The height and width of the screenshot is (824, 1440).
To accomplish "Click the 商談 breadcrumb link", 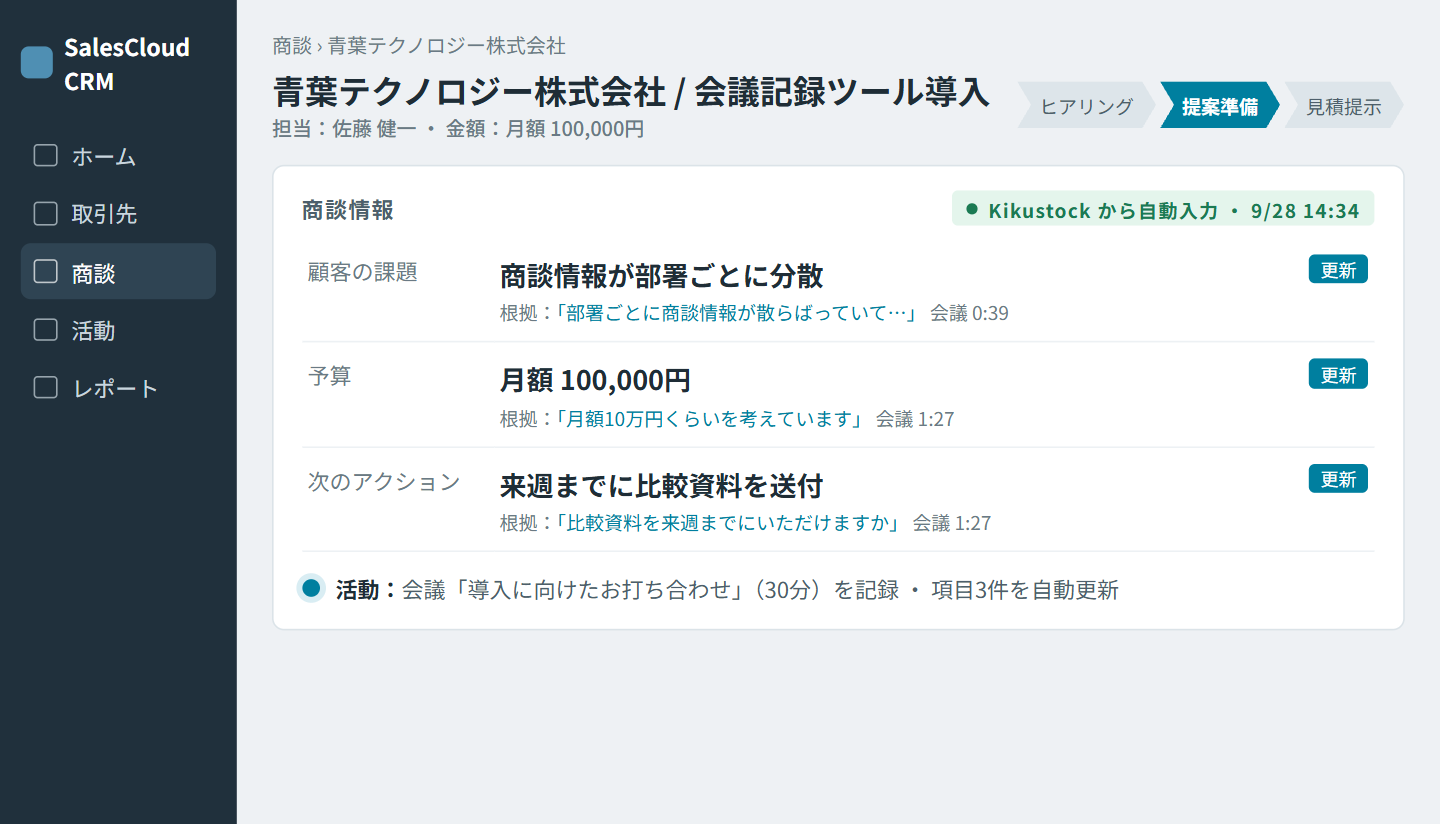I will (292, 46).
